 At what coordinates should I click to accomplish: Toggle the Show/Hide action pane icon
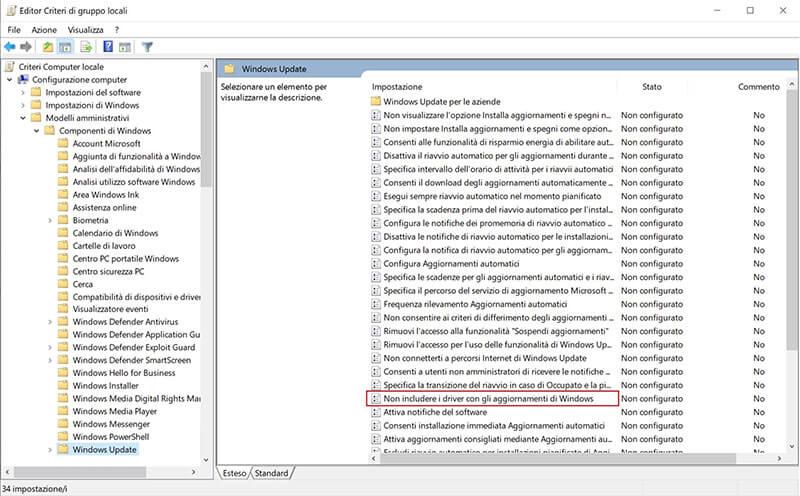coord(125,47)
